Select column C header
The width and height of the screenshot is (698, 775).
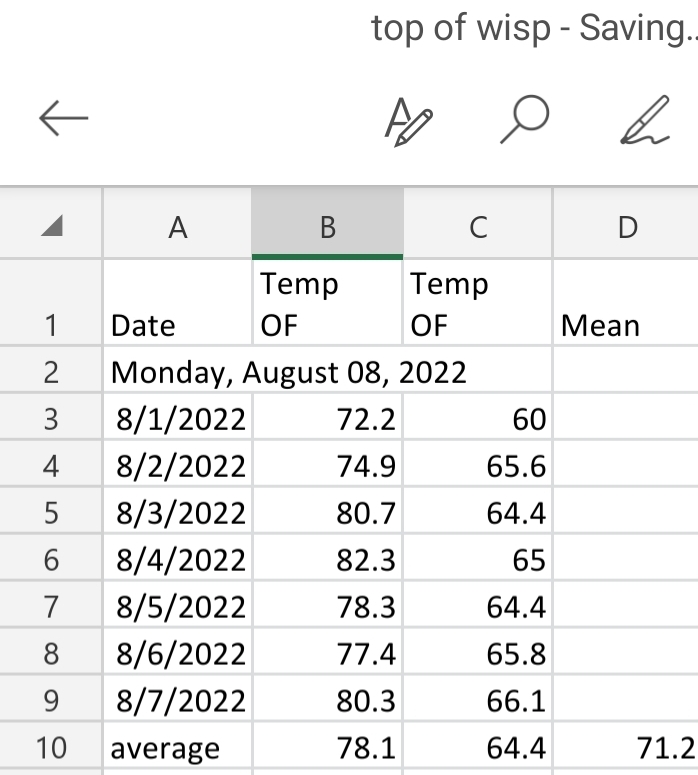coord(478,225)
